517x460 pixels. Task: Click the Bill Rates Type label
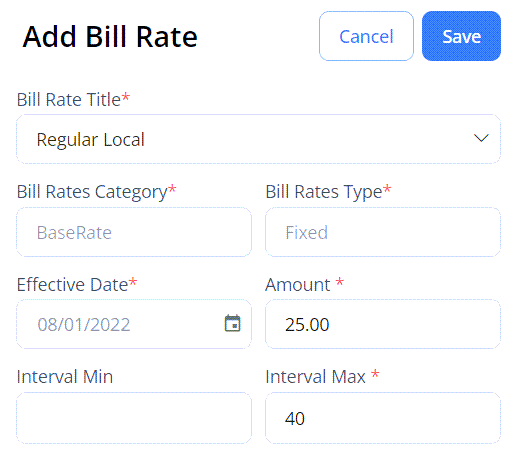click(324, 192)
